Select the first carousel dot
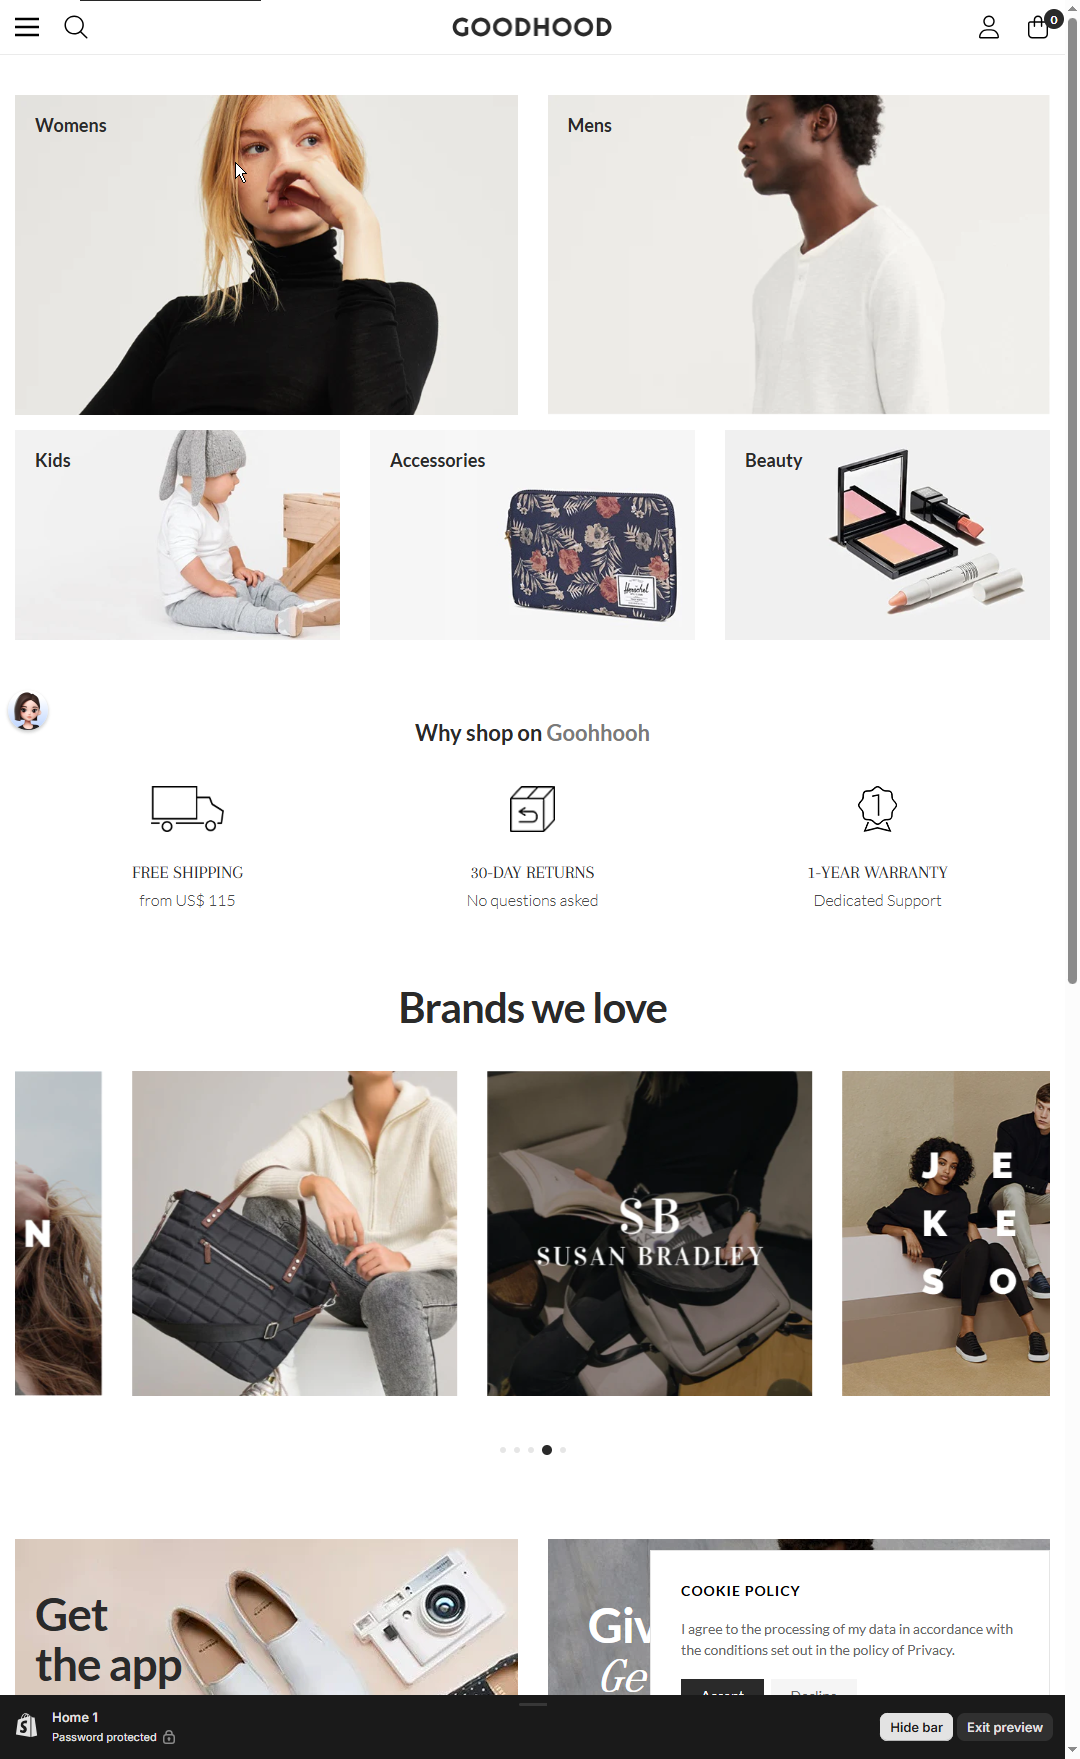Screen dimensions: 1080x1759 click(x=502, y=1449)
